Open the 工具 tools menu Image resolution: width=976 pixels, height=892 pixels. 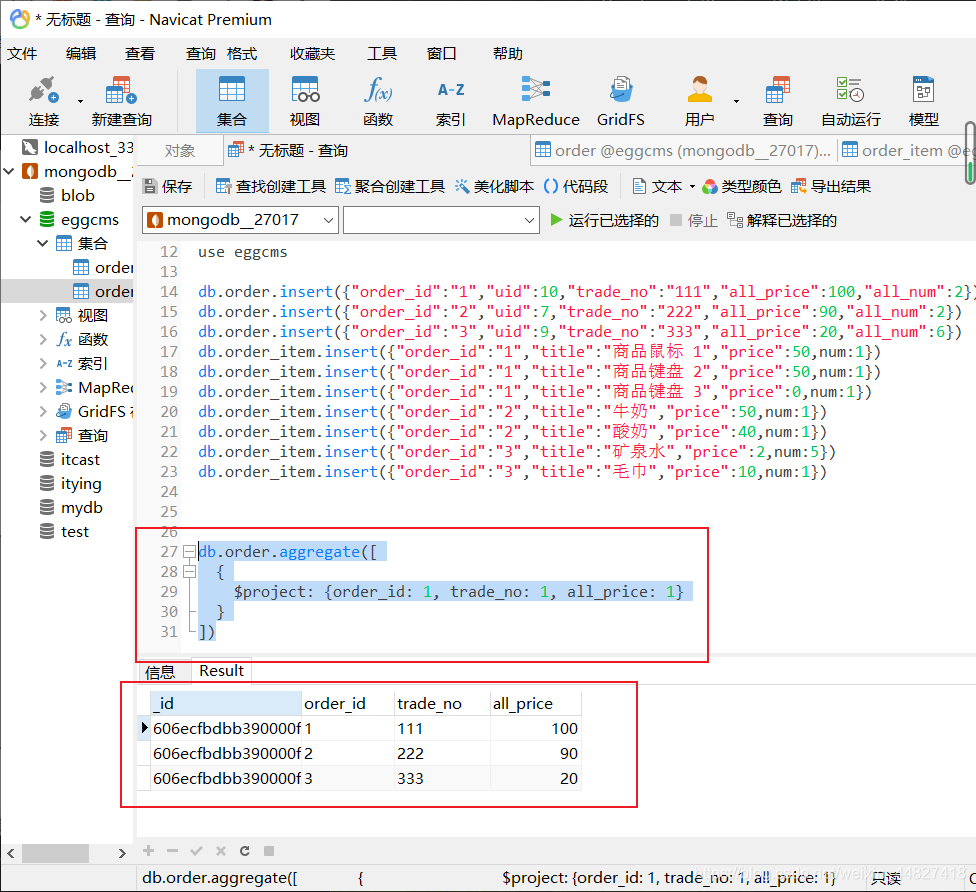point(382,54)
